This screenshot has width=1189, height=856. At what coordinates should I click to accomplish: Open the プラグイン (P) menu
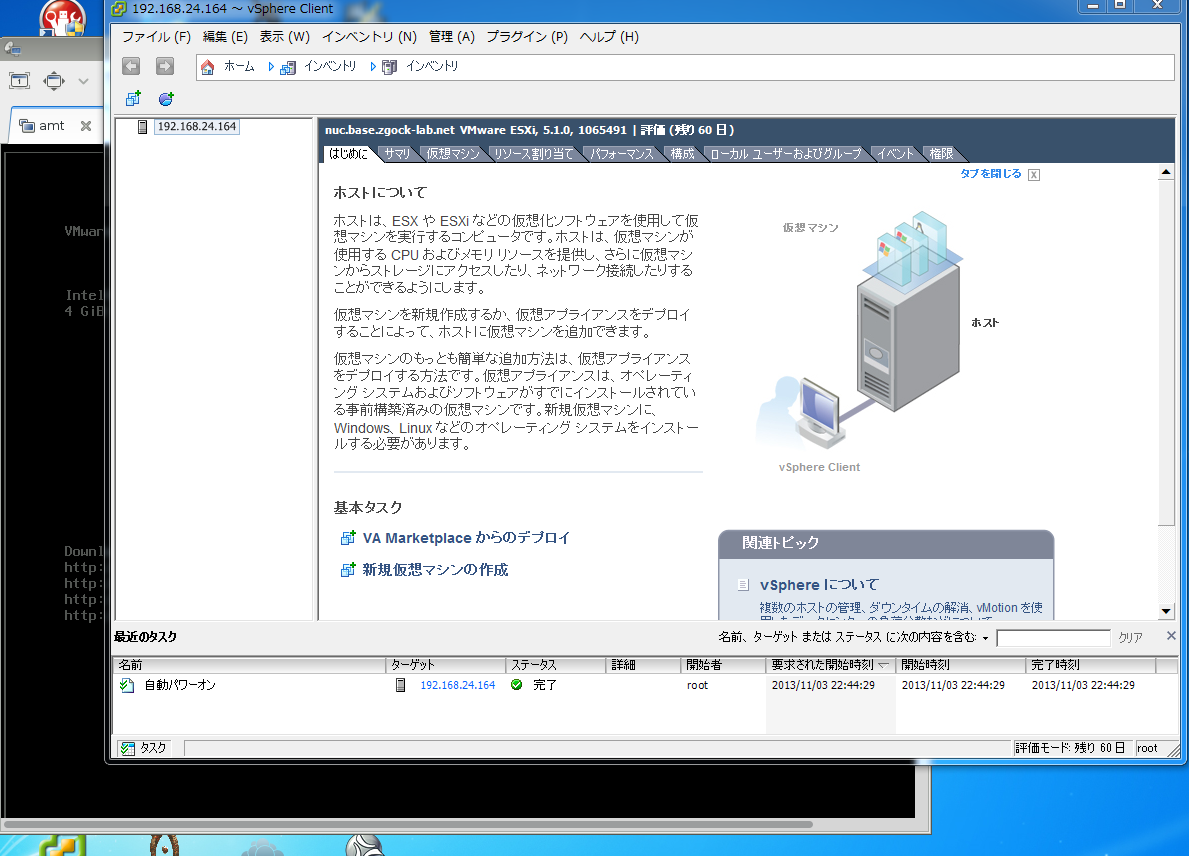tap(527, 36)
